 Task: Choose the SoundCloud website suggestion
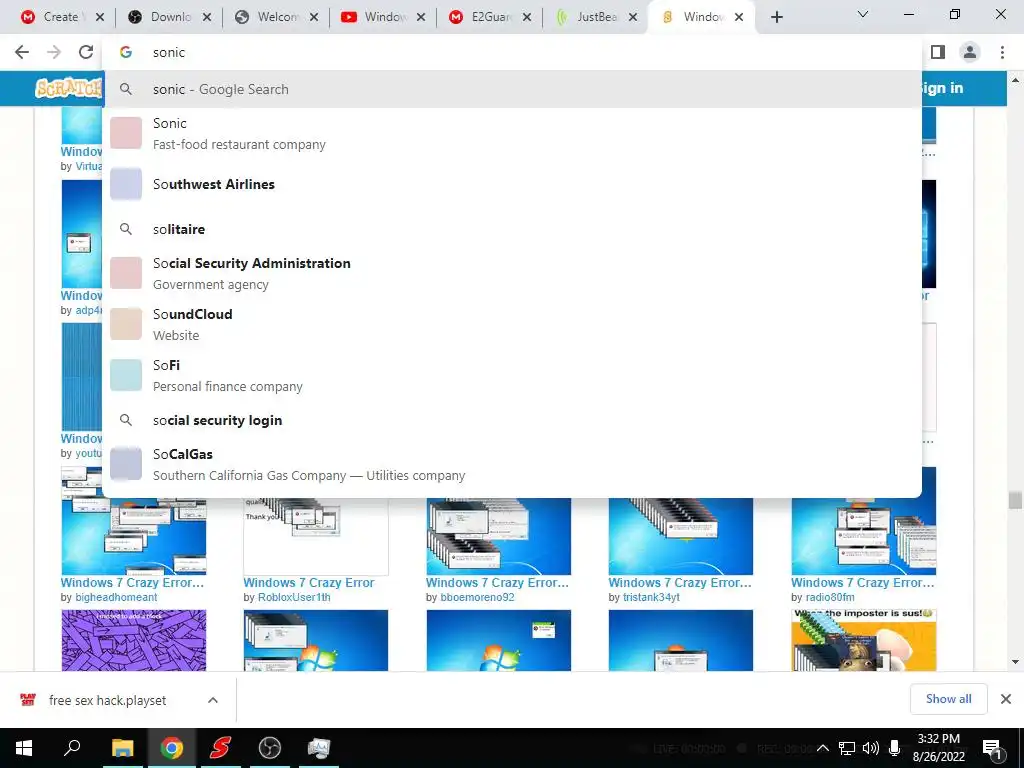[x=512, y=324]
